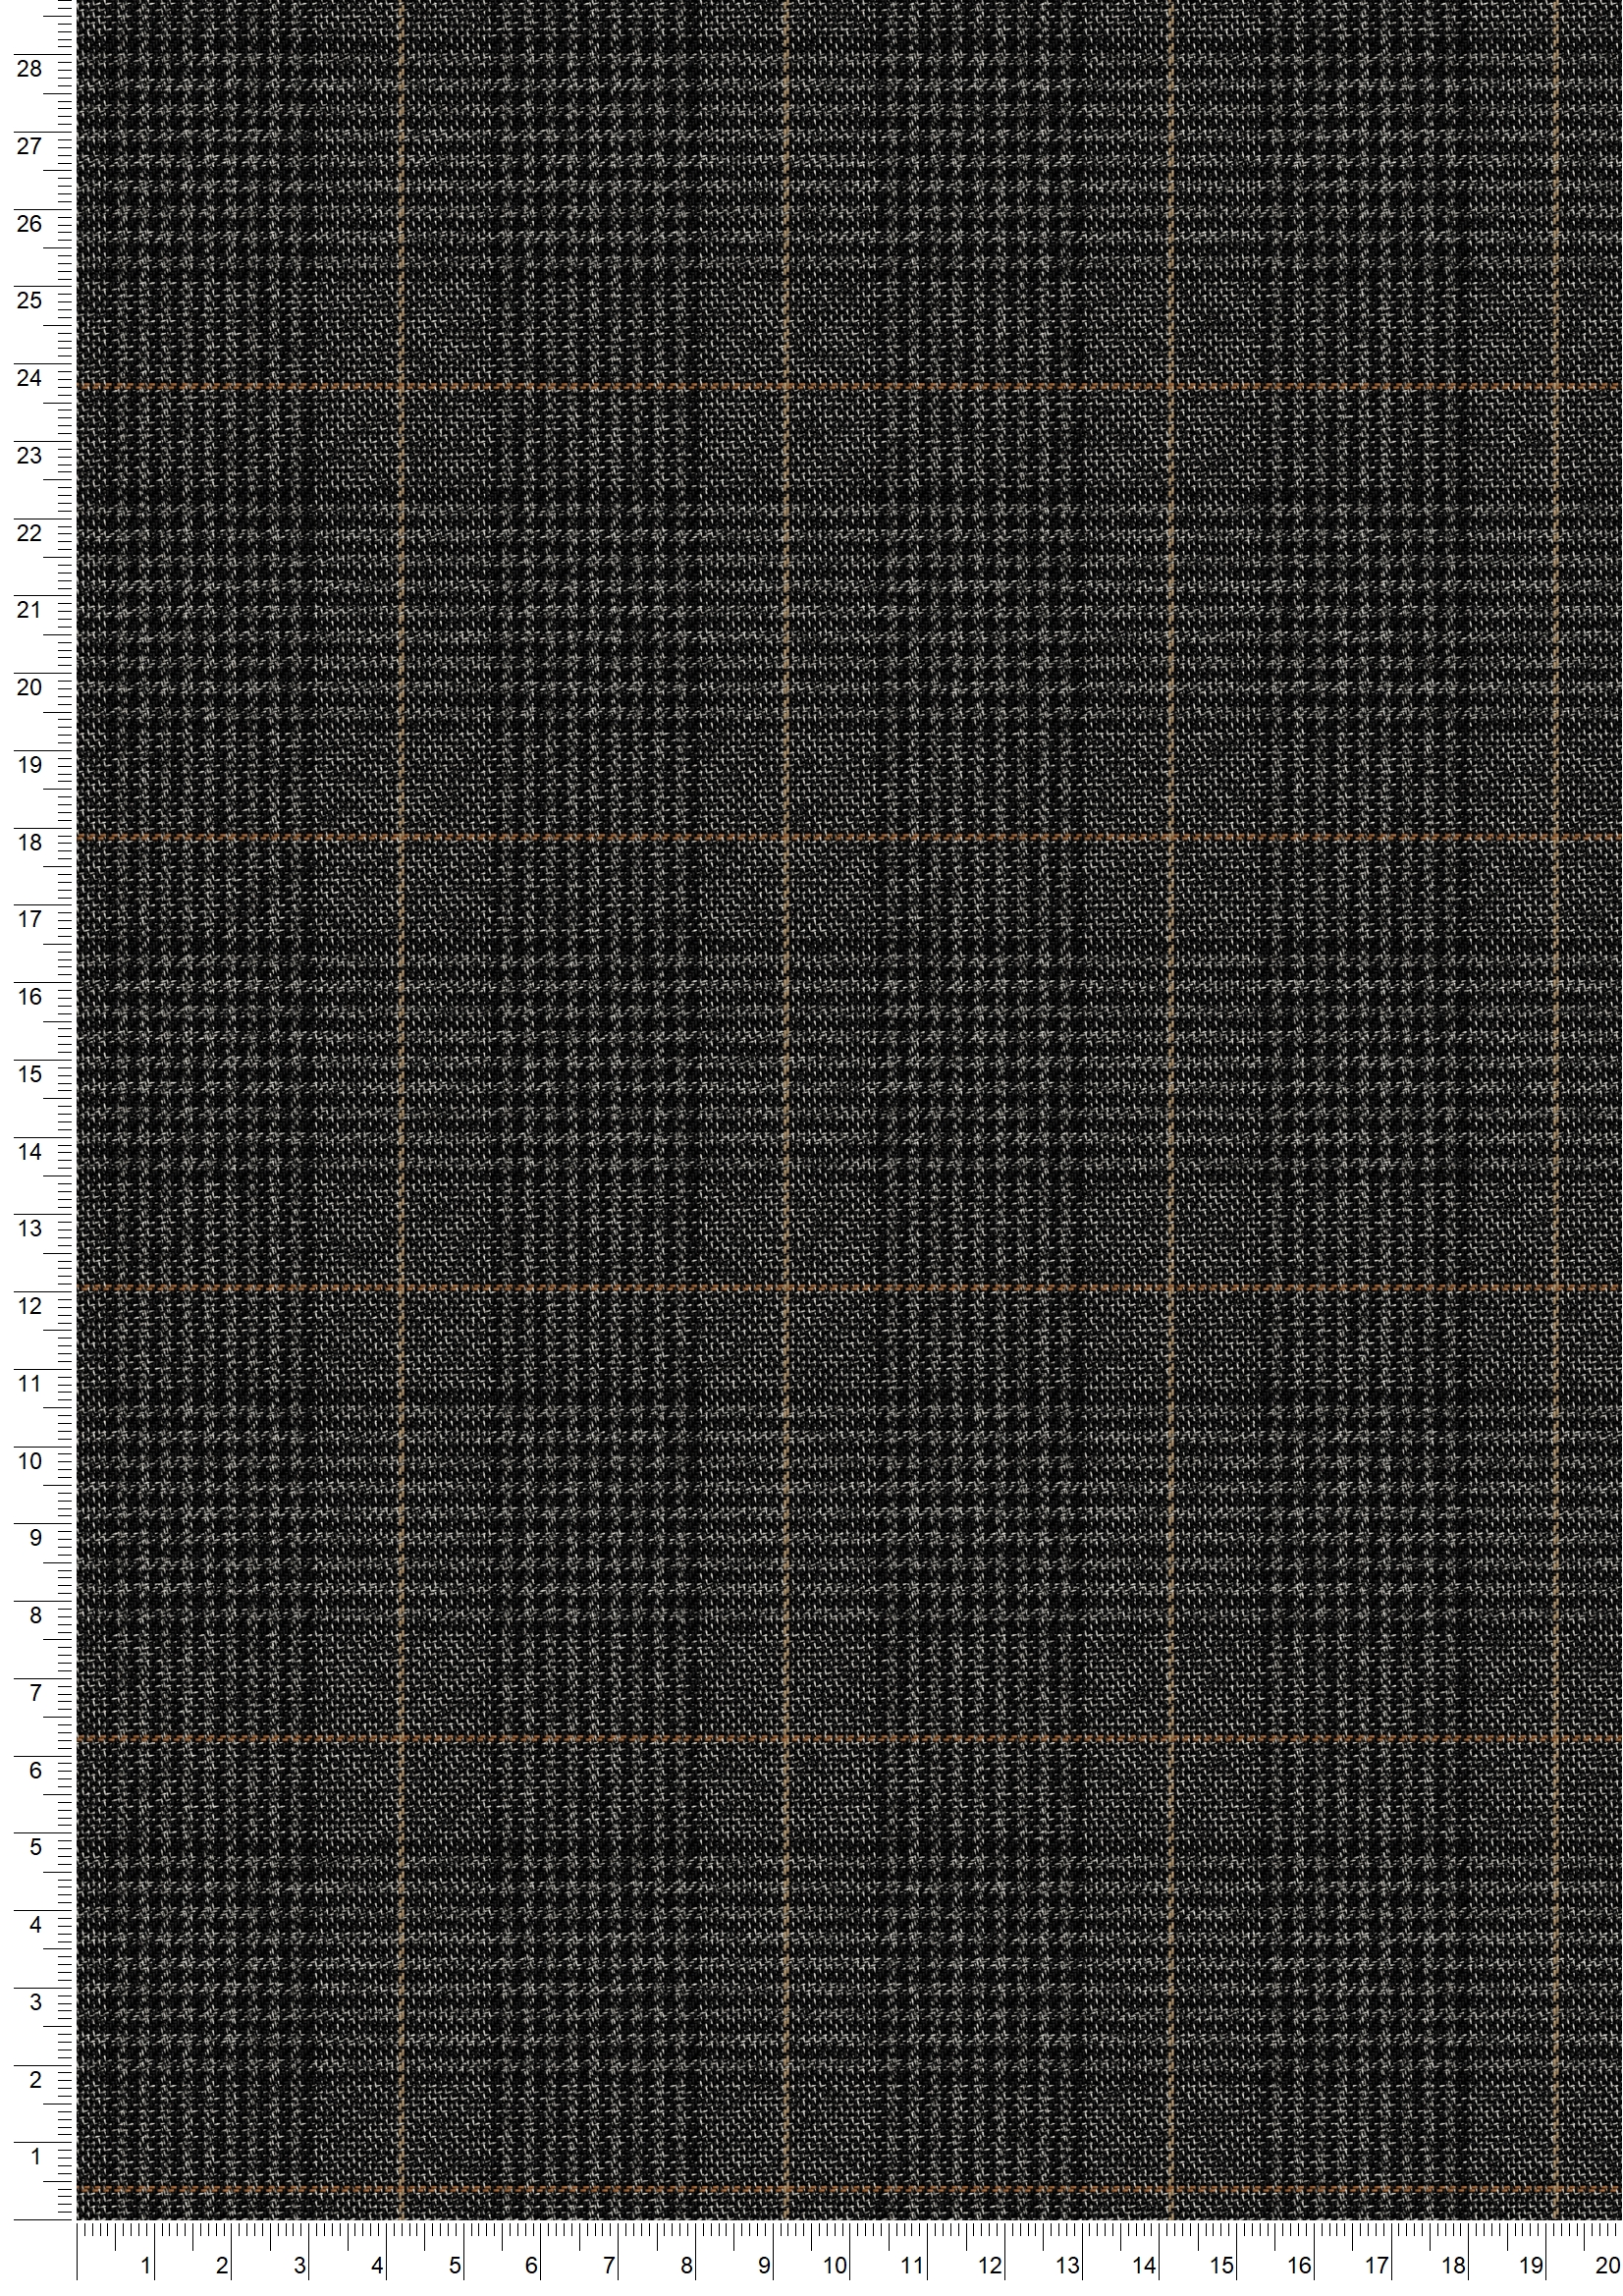Click the number 20 on the horizontal ruler
Viewport: 1623px width, 2296px height.
pos(1606,2267)
